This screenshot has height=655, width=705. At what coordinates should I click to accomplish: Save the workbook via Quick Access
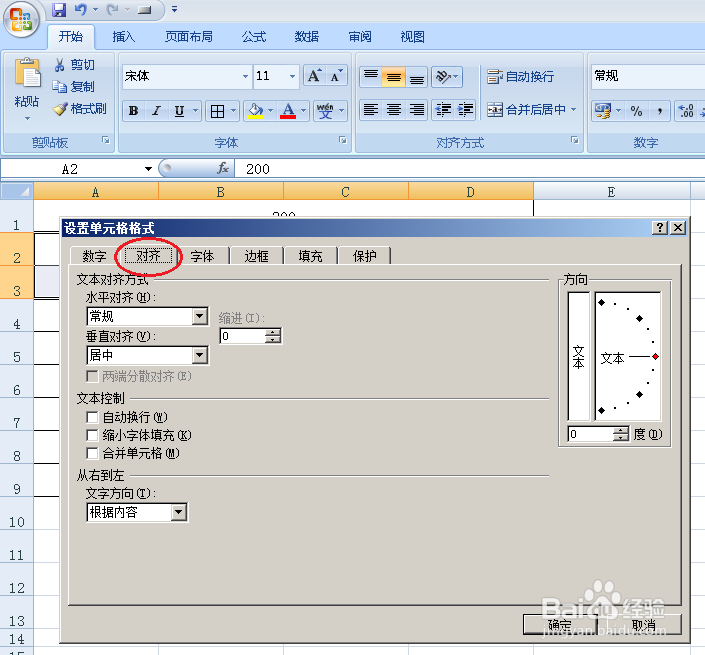[59, 9]
